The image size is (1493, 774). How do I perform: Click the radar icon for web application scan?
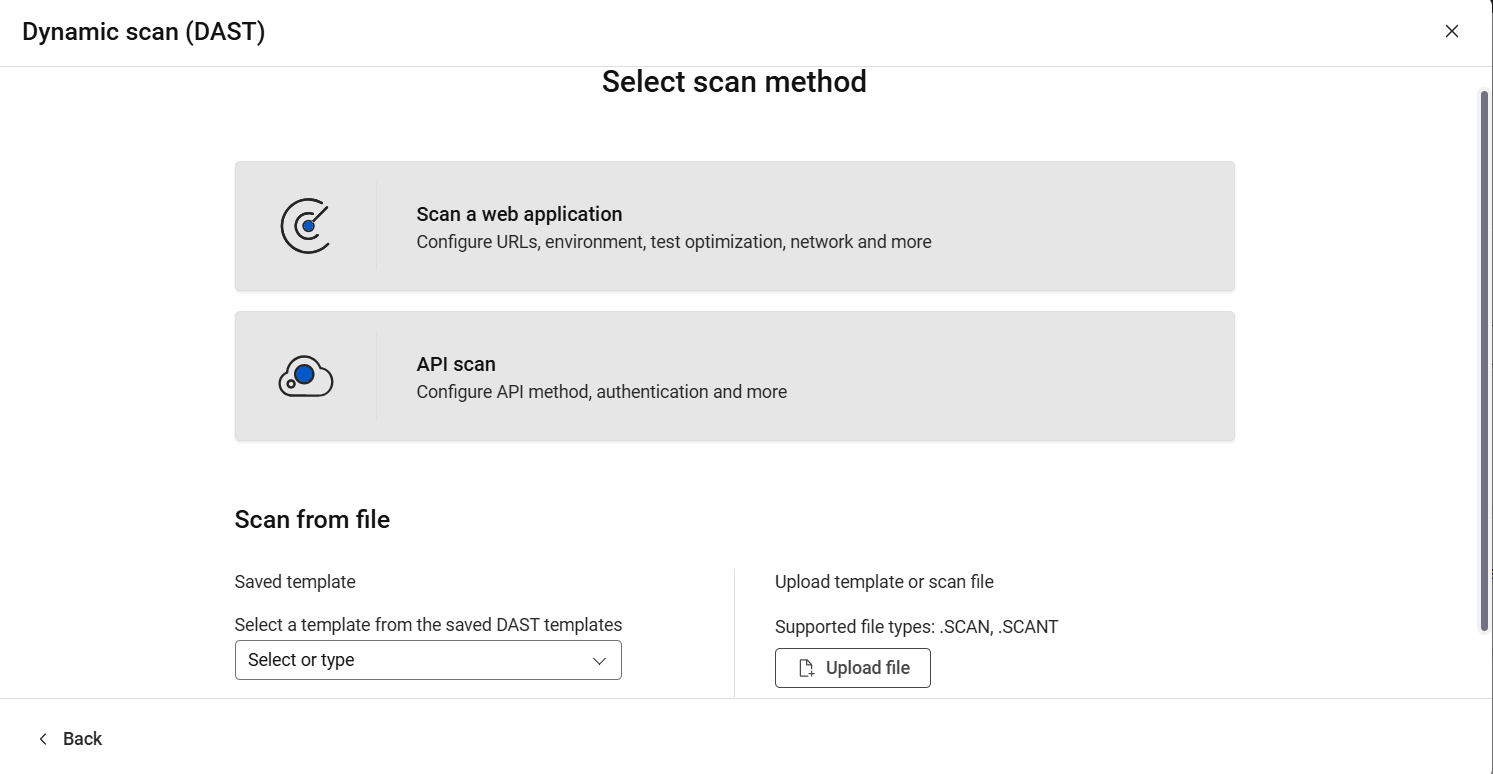[x=305, y=226]
